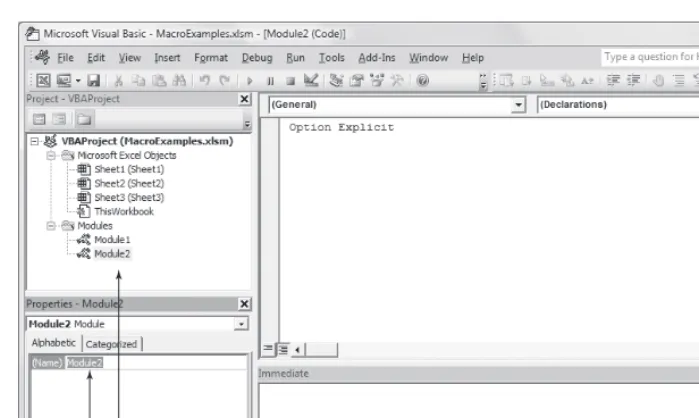Click View Code icon in Project panel
This screenshot has height=418, width=699.
(x=39, y=119)
